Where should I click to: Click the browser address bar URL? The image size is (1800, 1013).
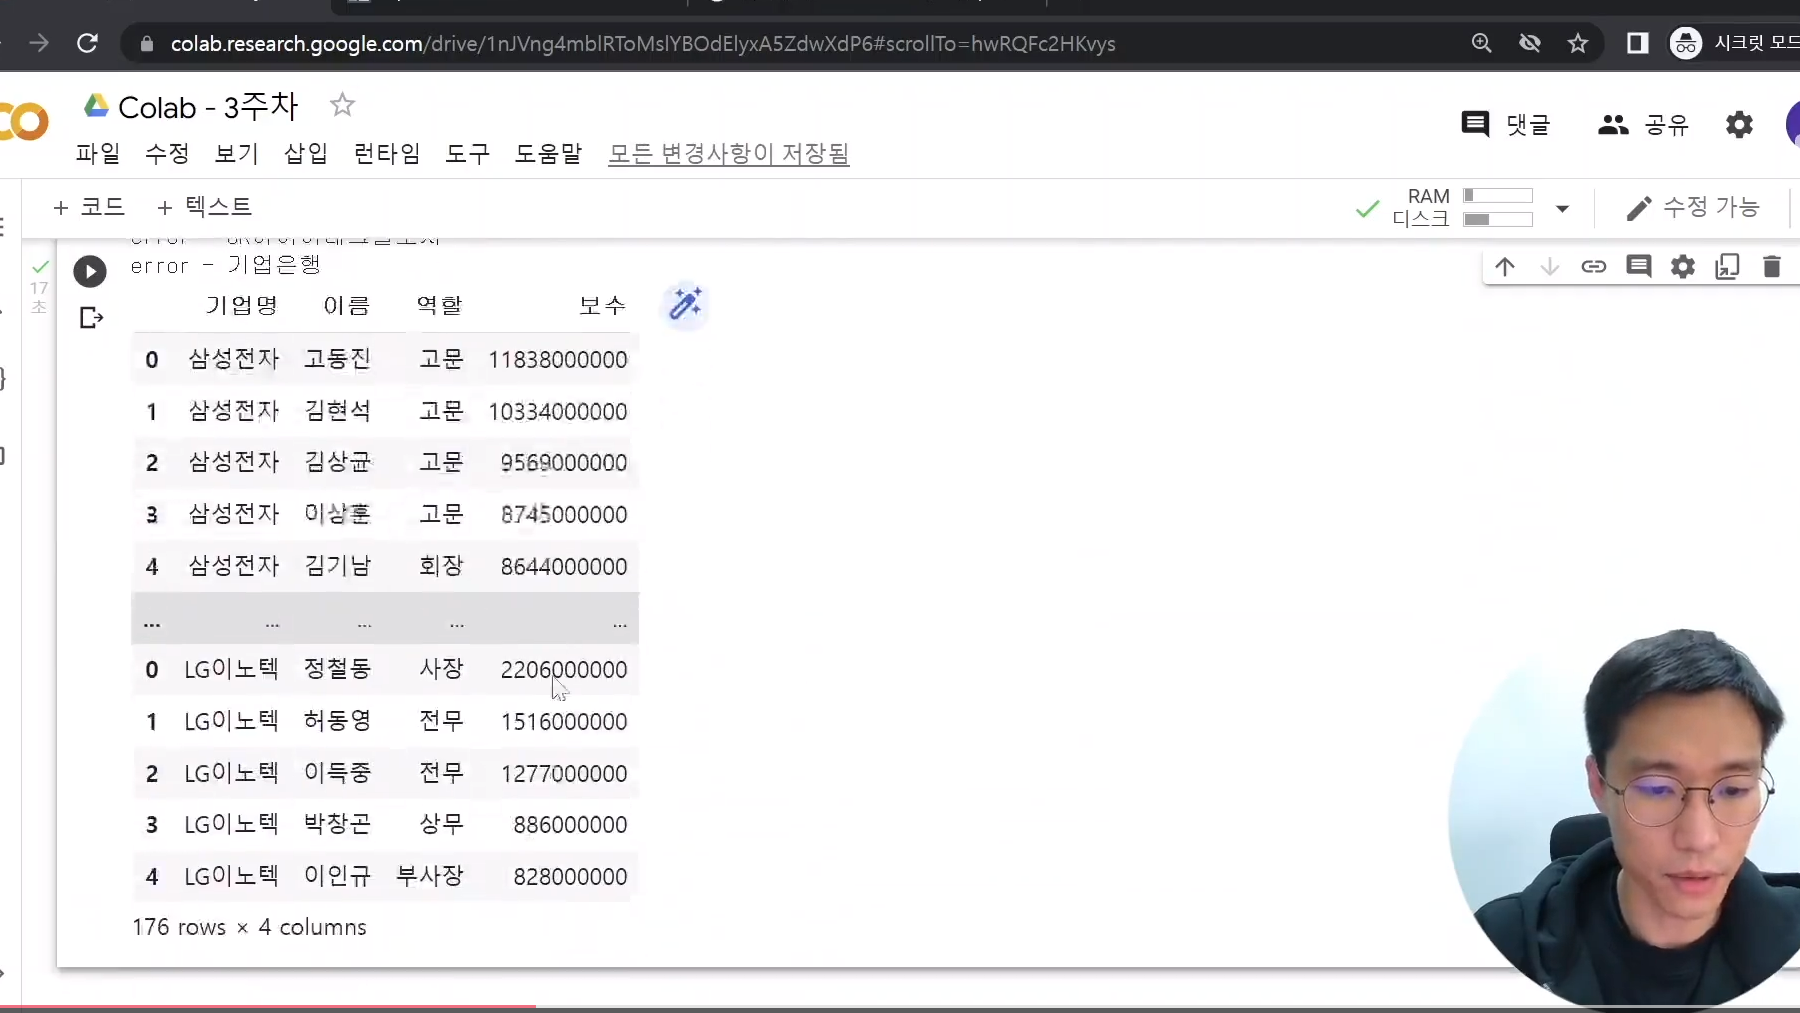click(x=643, y=43)
